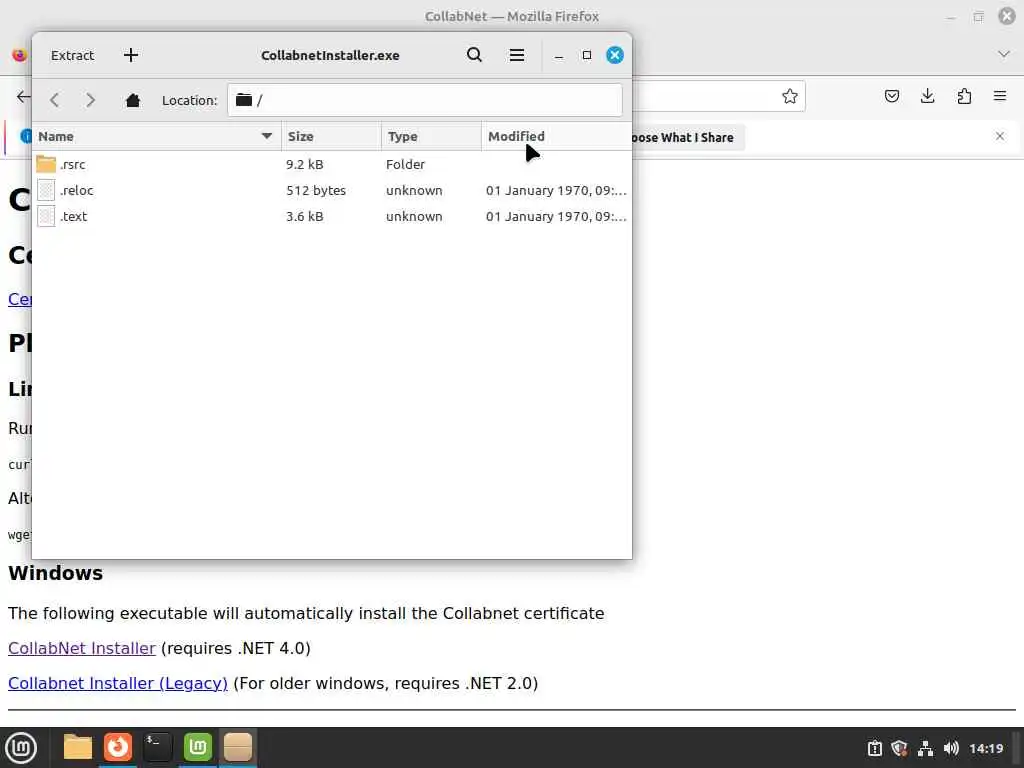Go to archive home location

tap(133, 100)
